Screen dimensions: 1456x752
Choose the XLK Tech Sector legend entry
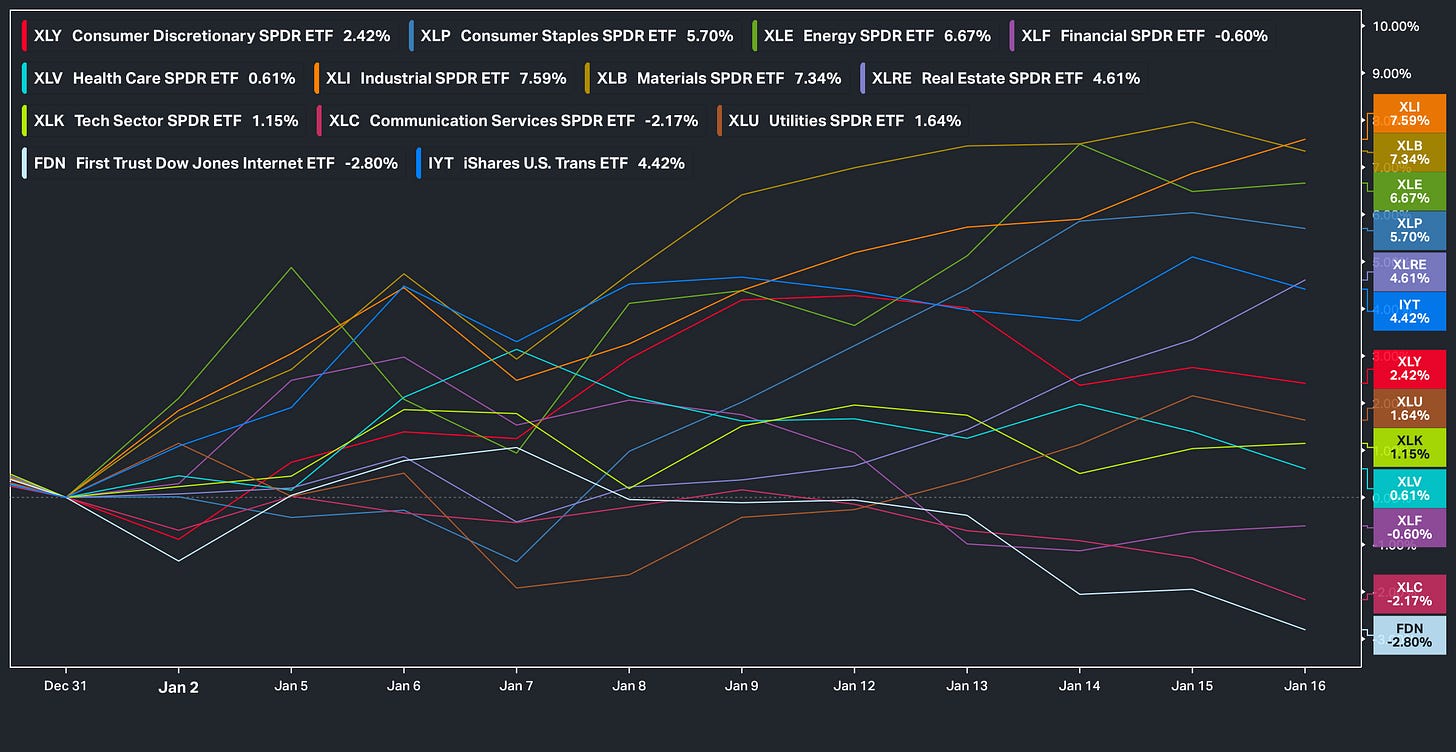pyautogui.click(x=161, y=121)
